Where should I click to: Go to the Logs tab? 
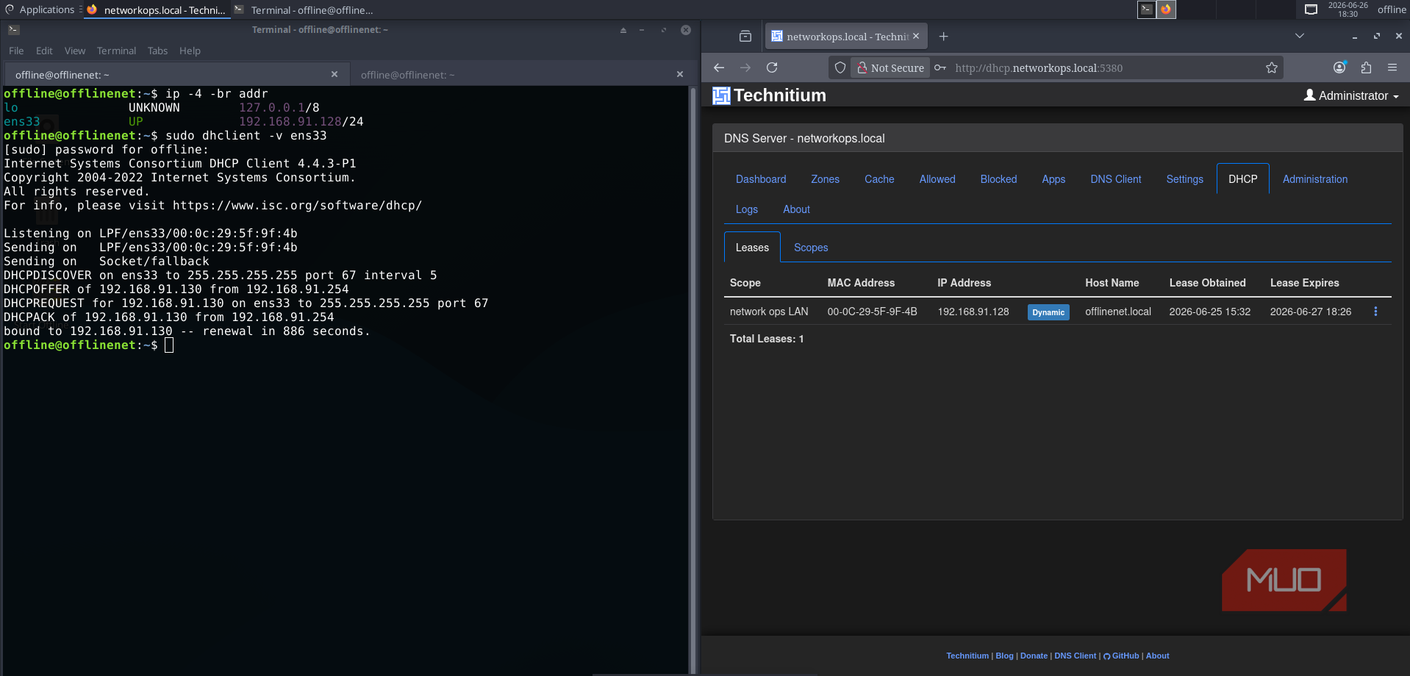click(747, 209)
